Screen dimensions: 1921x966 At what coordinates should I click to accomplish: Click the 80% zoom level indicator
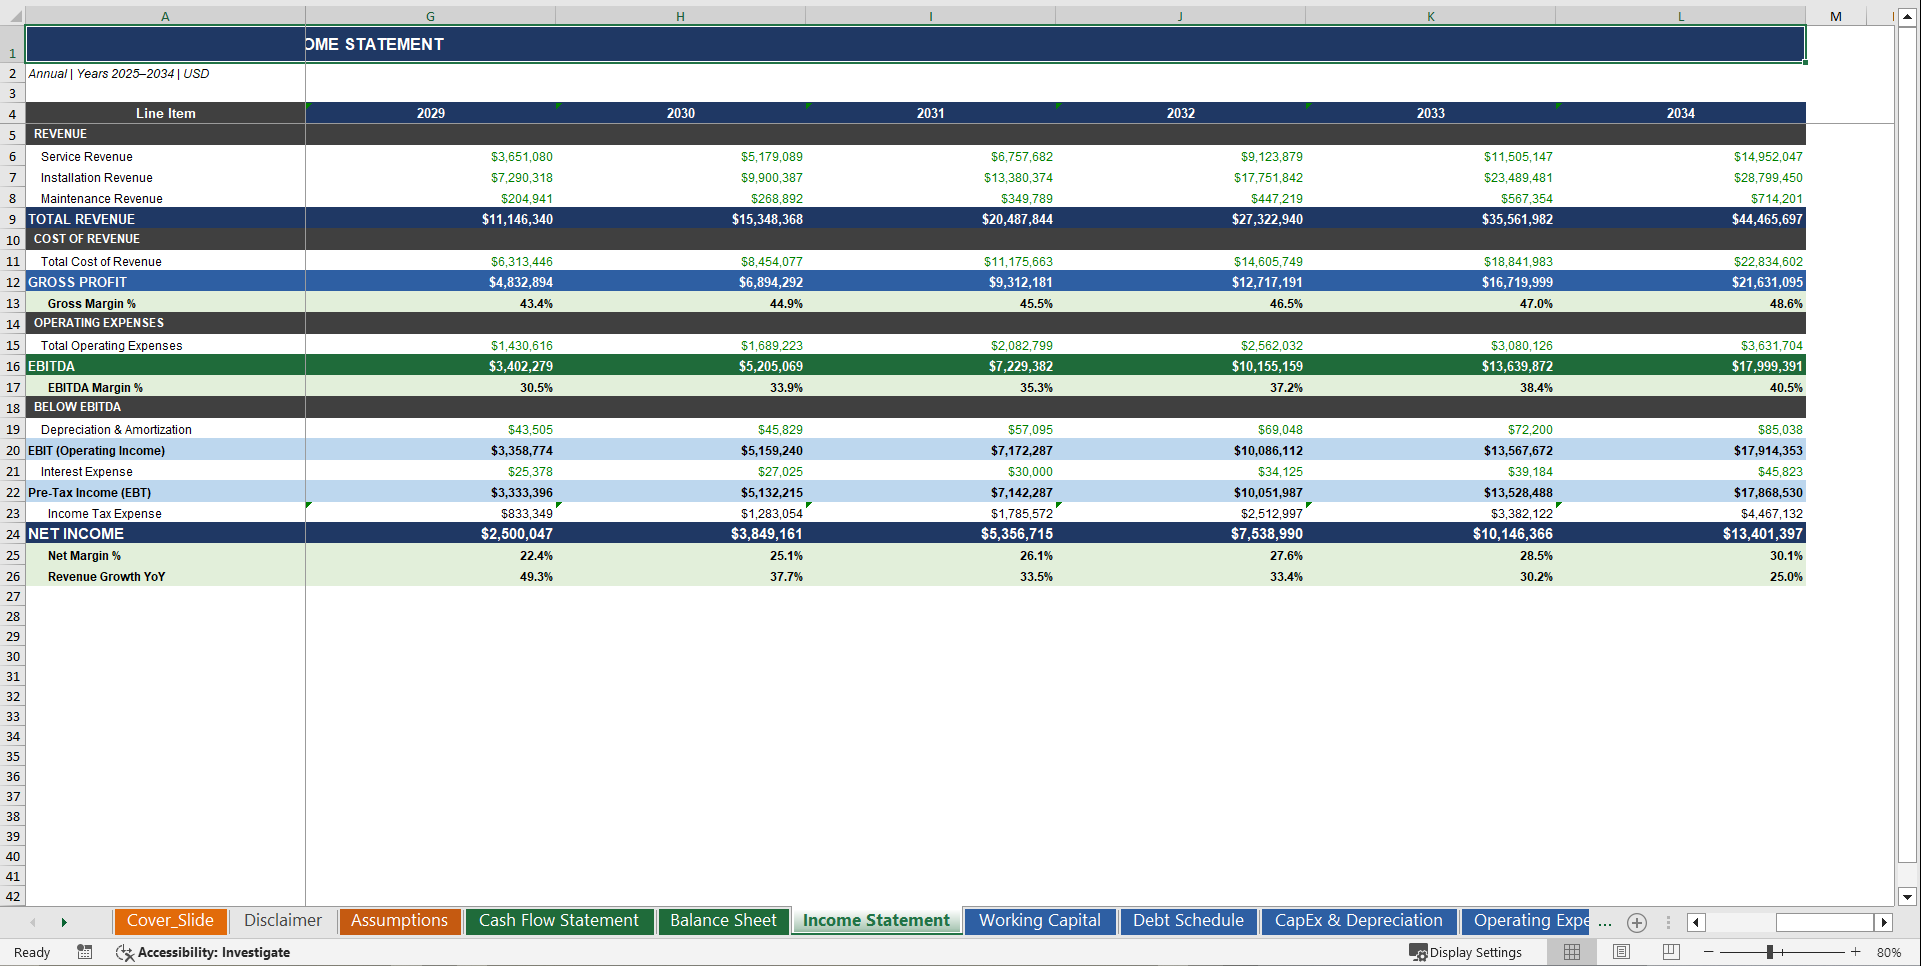tap(1891, 952)
